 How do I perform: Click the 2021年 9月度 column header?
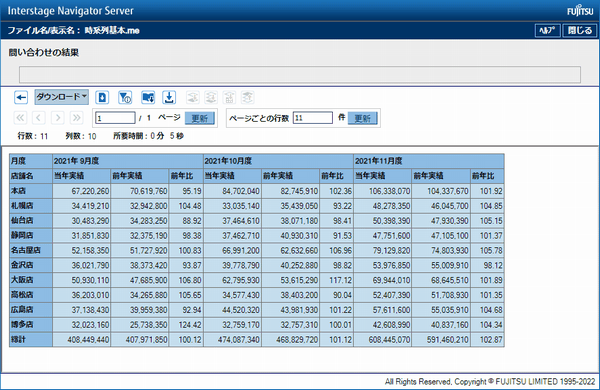click(128, 161)
